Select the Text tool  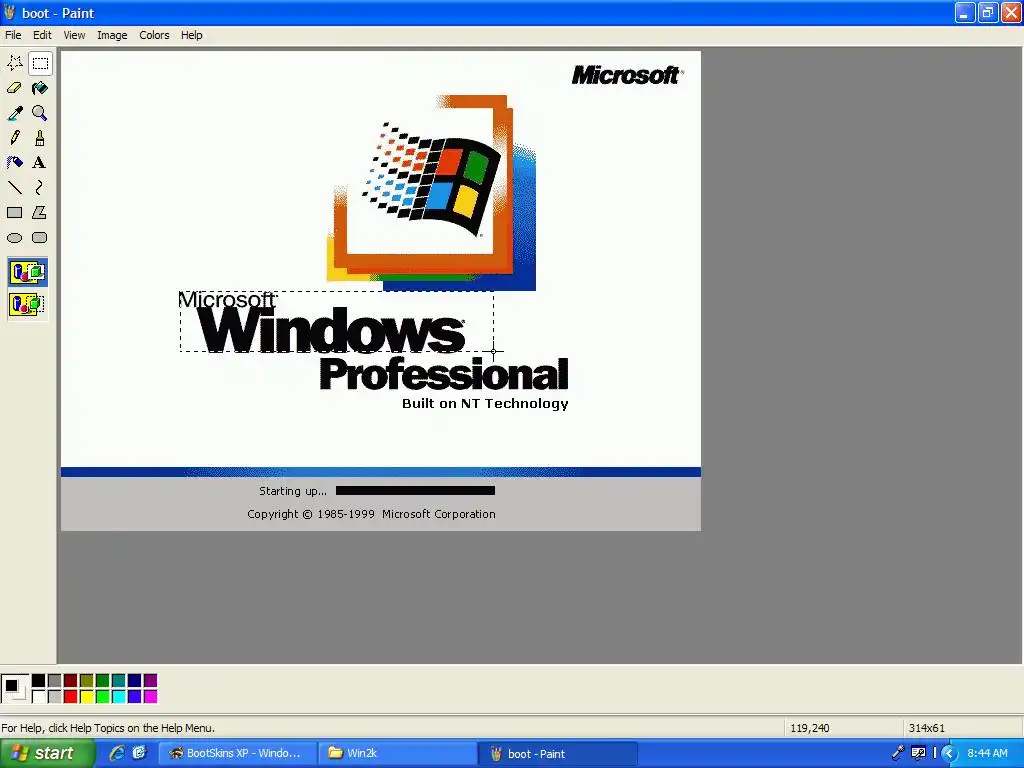tap(40, 163)
